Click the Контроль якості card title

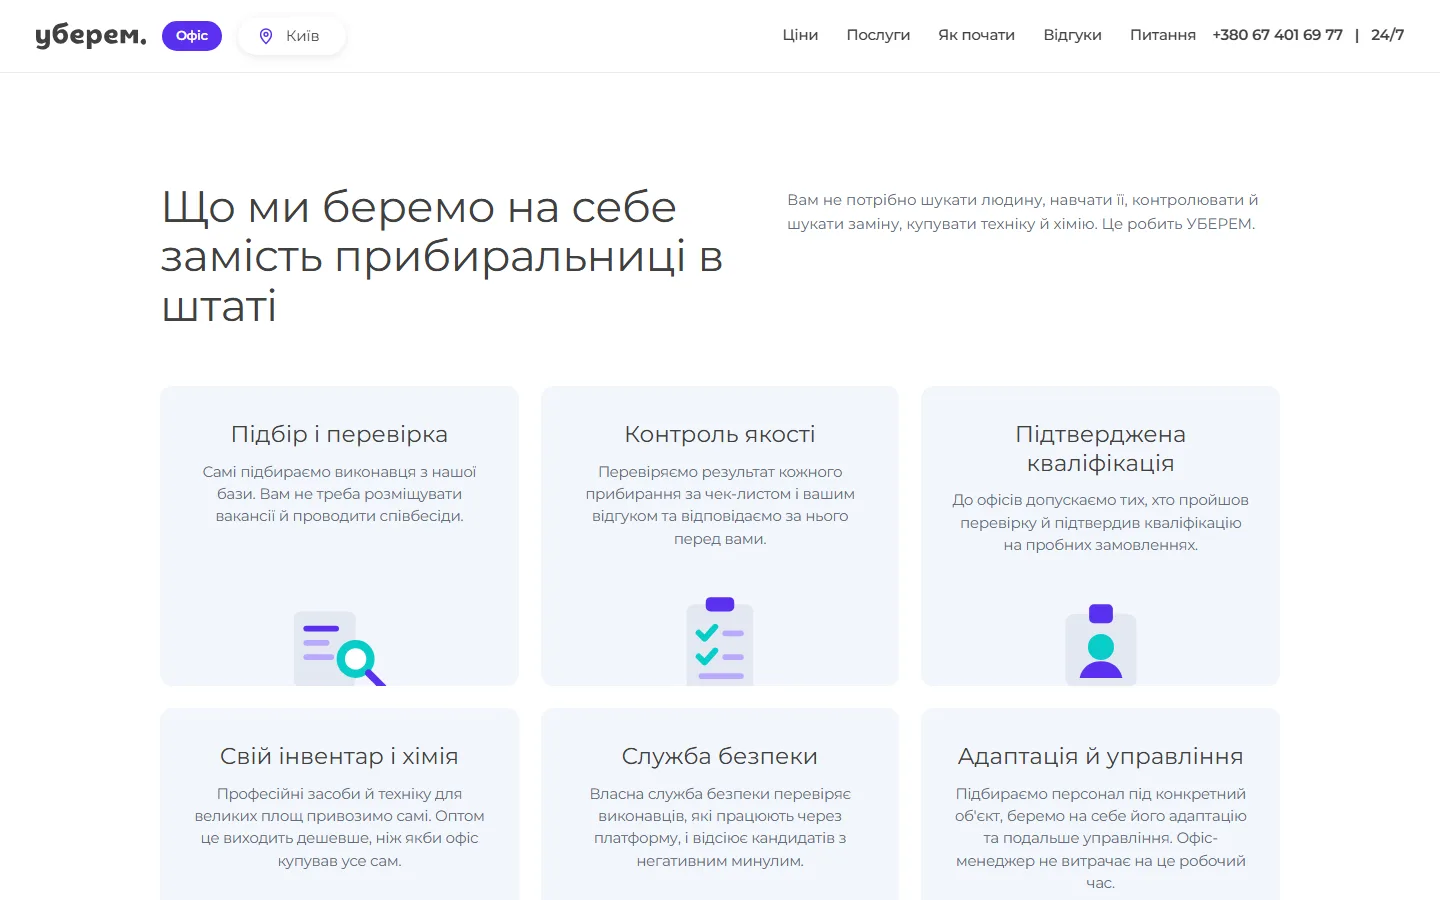coord(720,434)
